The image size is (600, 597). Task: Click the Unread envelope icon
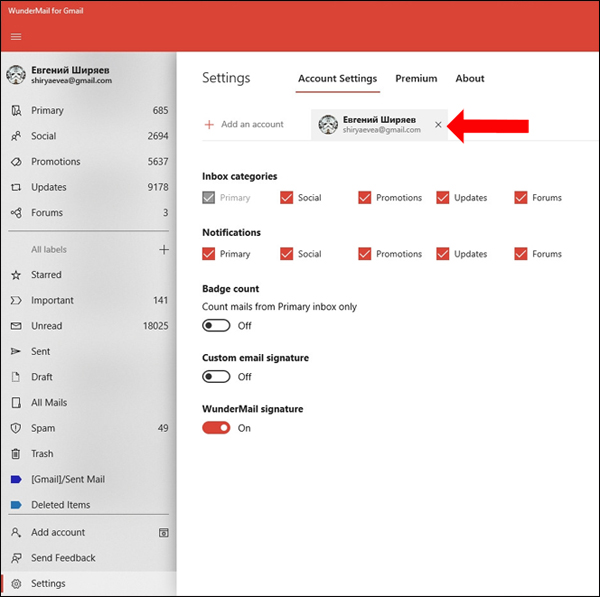[16, 326]
